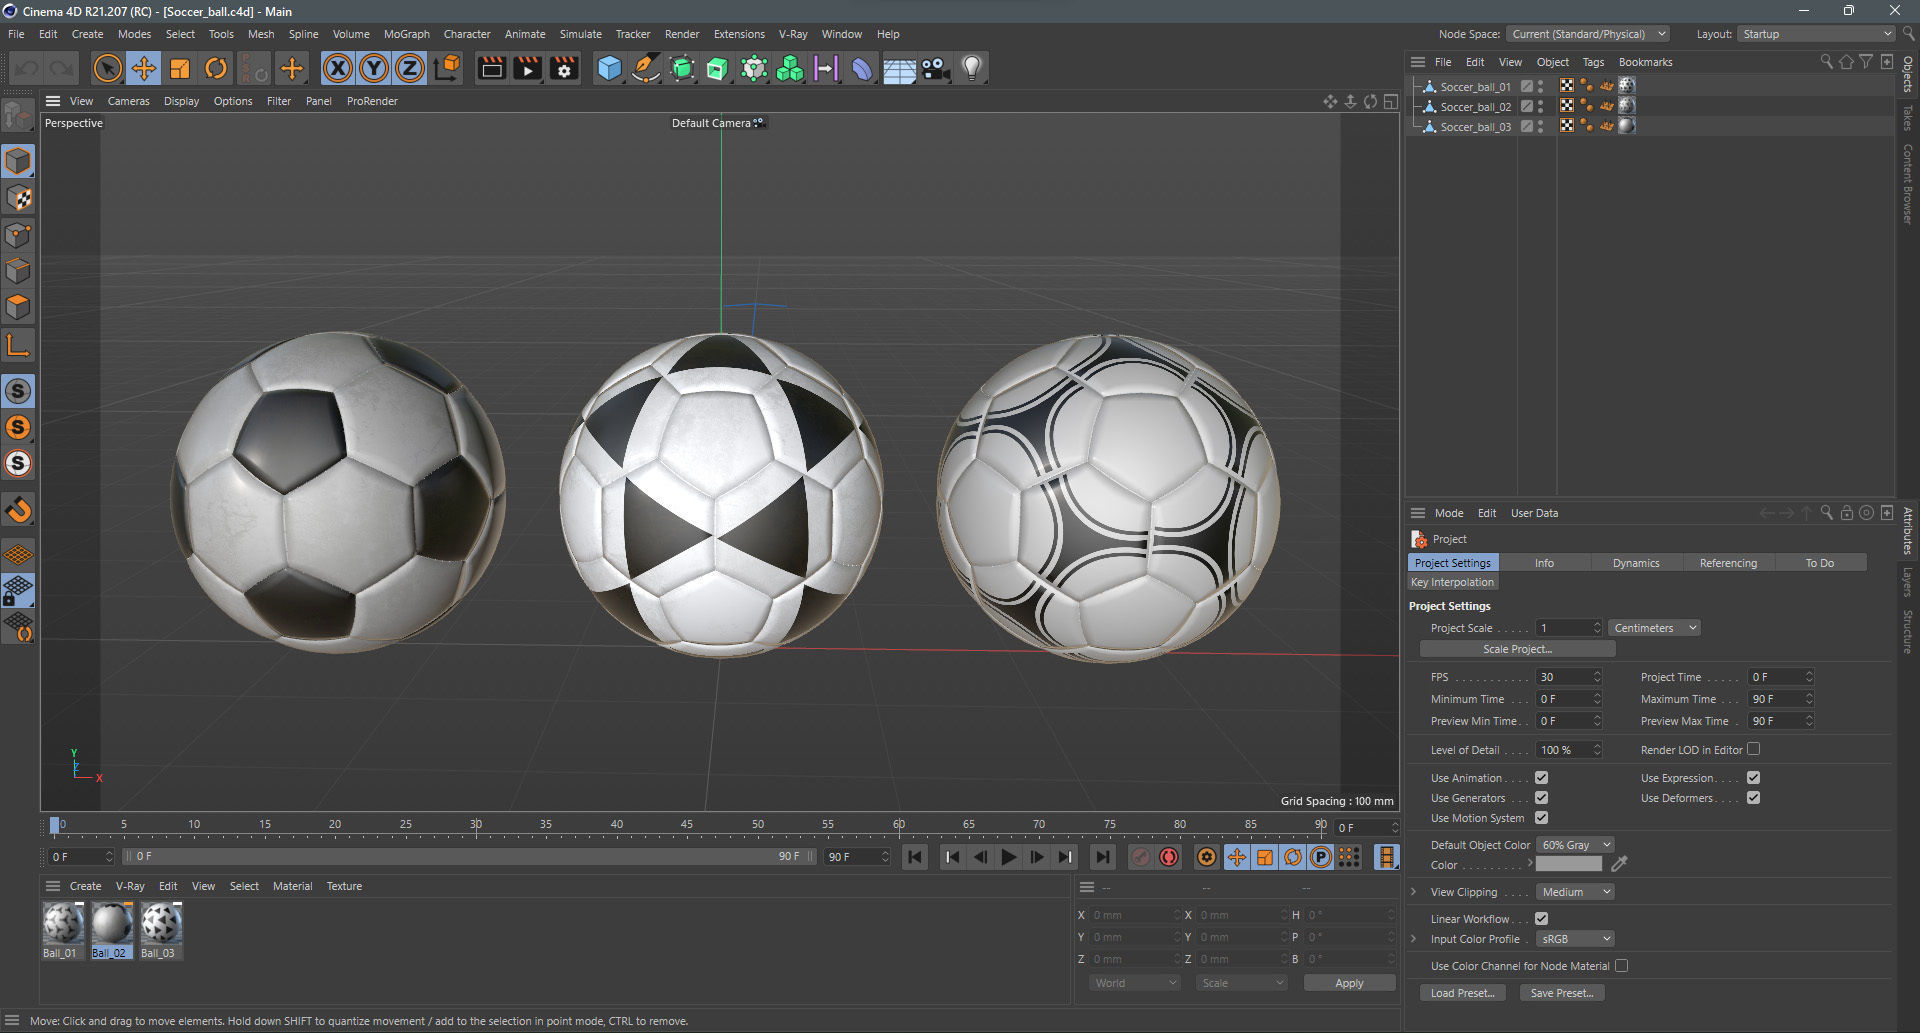Switch to Model mode in left sidebar

click(x=18, y=161)
